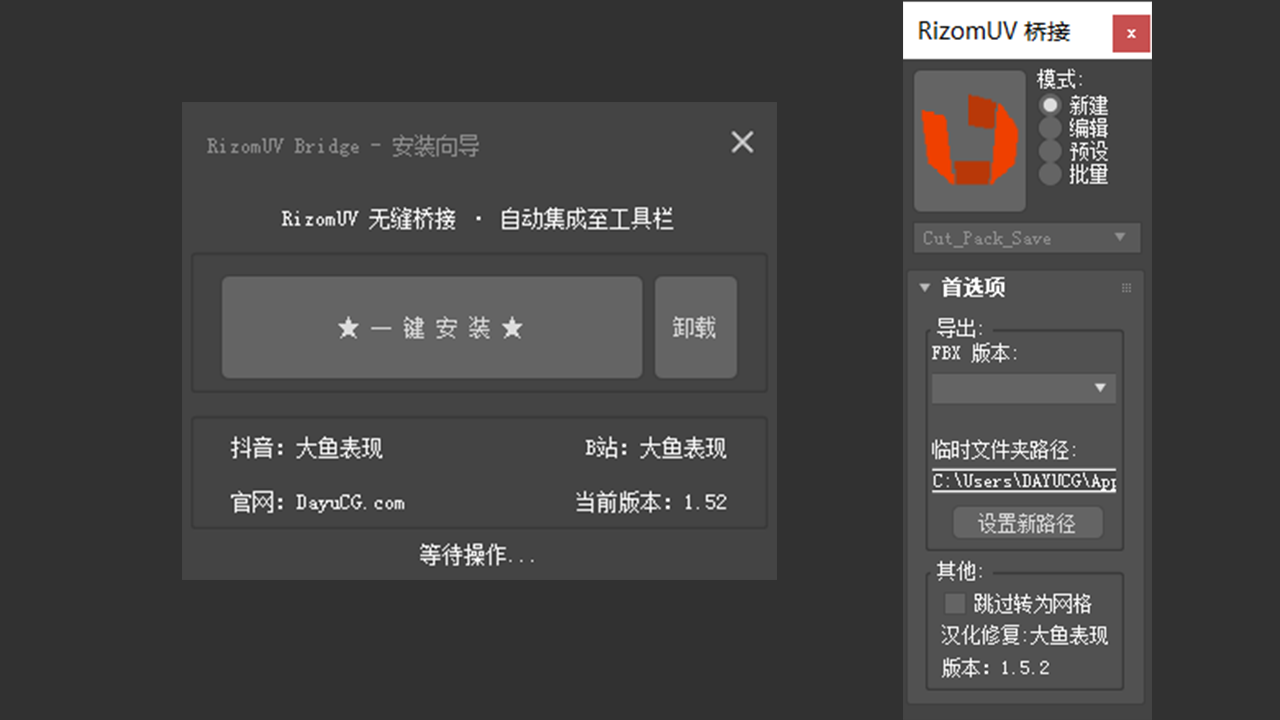Select the 预设 mode radio button

point(1049,151)
